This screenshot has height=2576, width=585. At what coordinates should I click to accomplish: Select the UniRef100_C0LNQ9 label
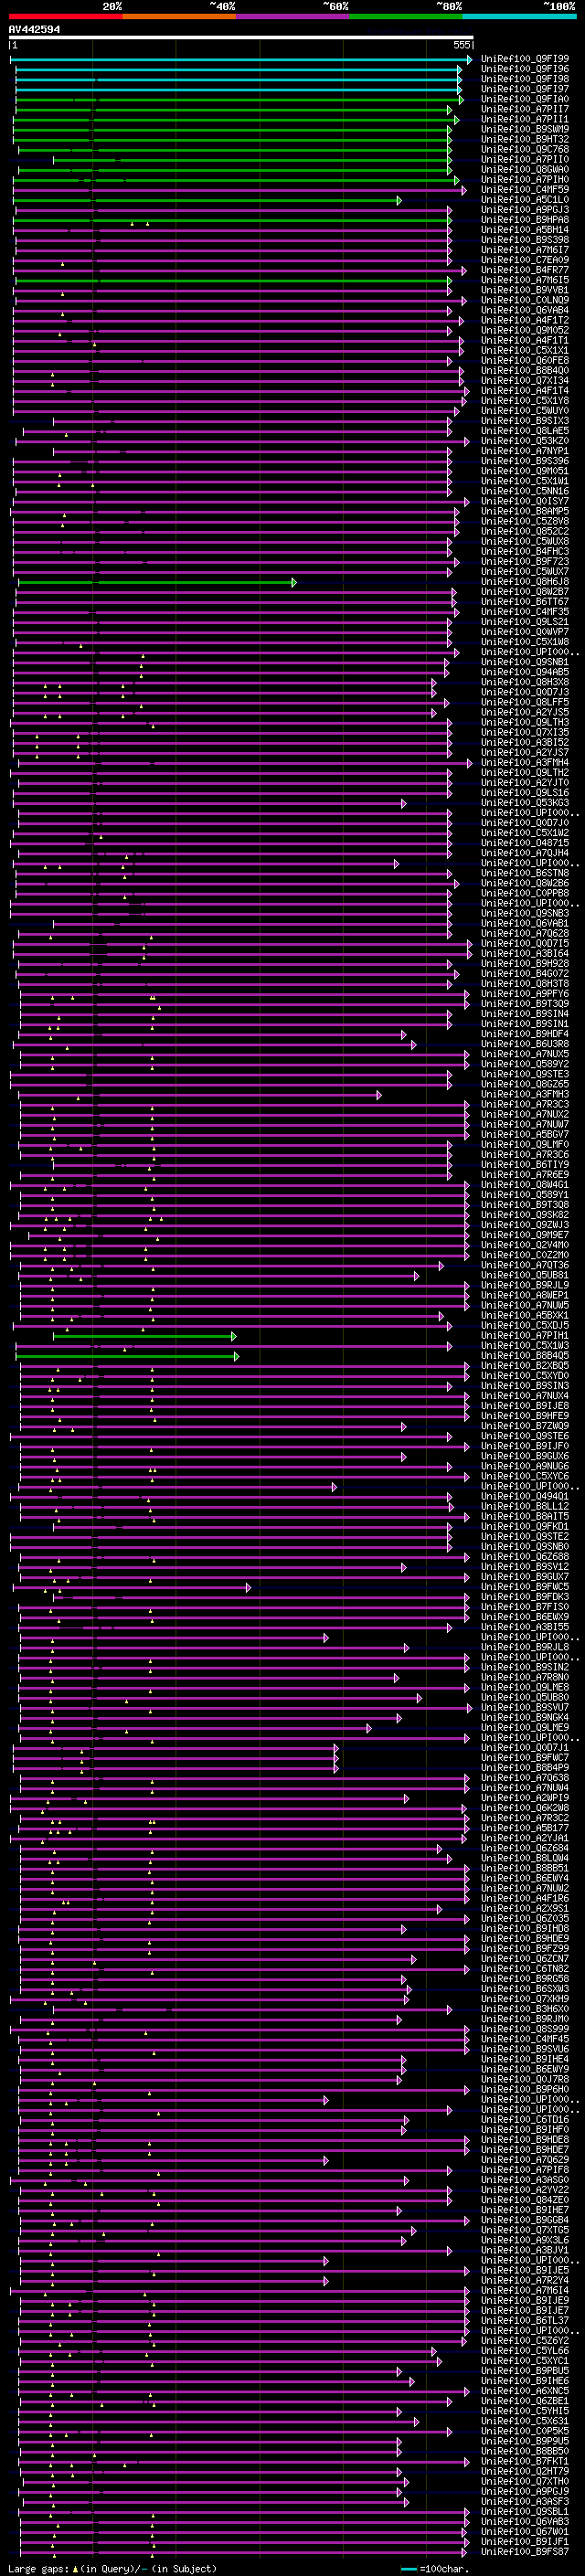point(525,301)
